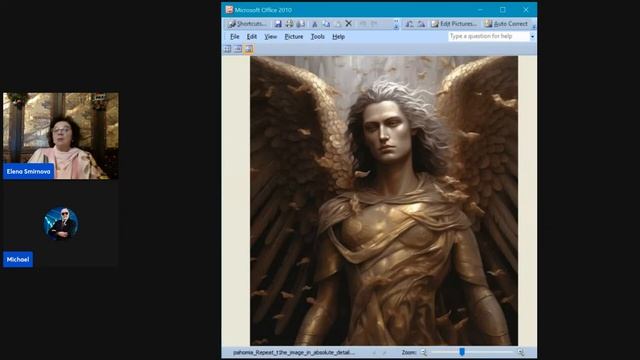Click the previous picture arrow in status bar
This screenshot has width=640, height=360.
(374, 352)
